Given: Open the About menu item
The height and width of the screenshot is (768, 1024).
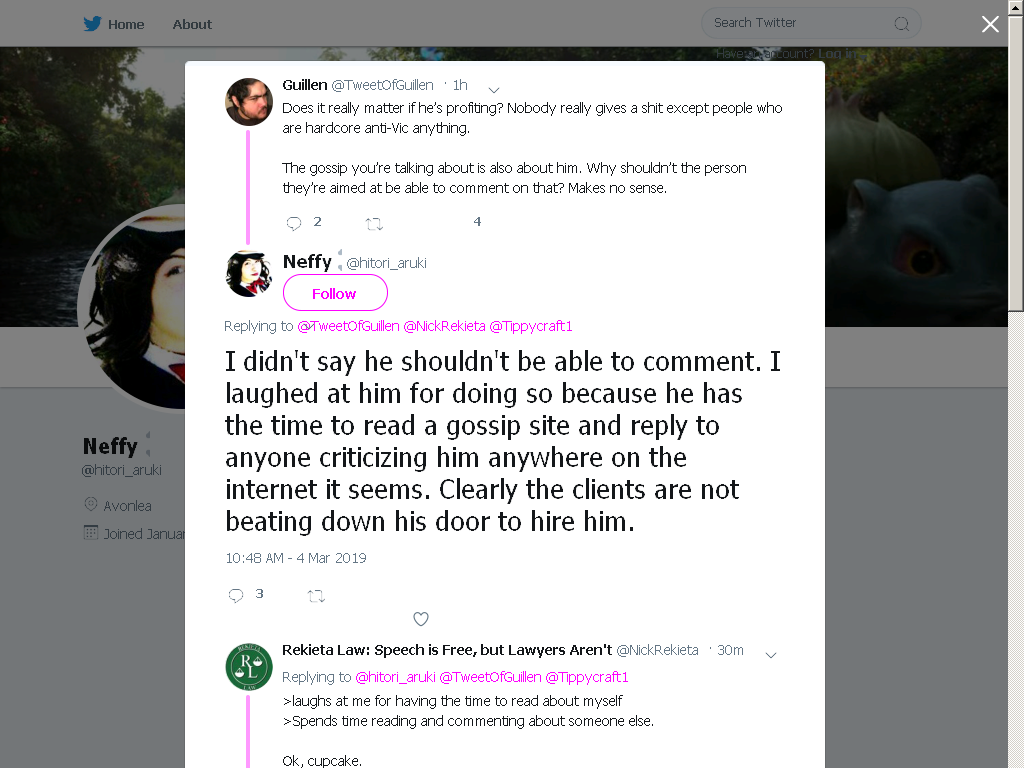Looking at the screenshot, I should 192,24.
